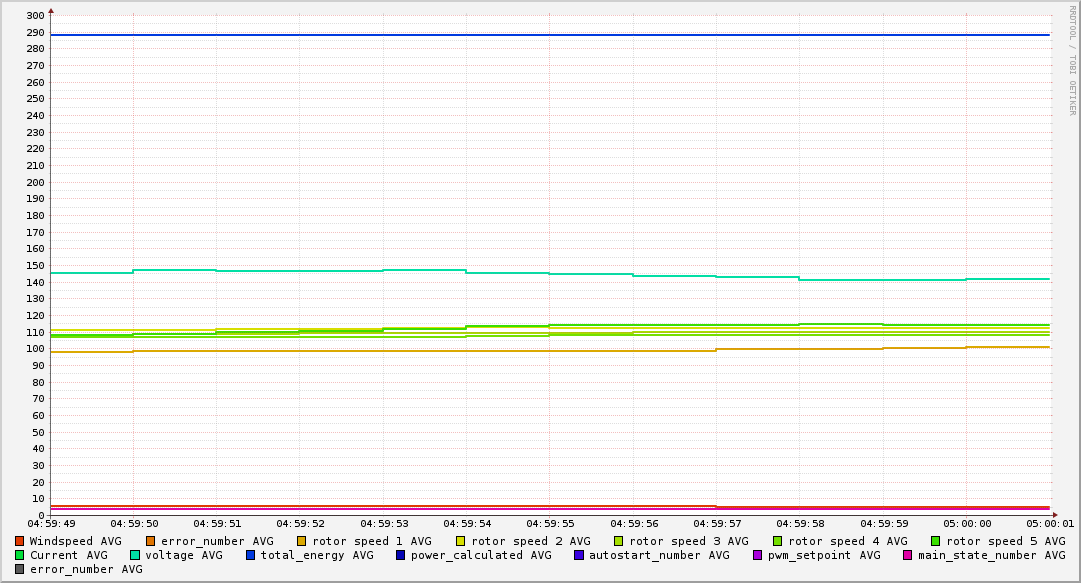Click the rotor speed 3 AVG label
1081x583 pixels.
tap(688, 541)
